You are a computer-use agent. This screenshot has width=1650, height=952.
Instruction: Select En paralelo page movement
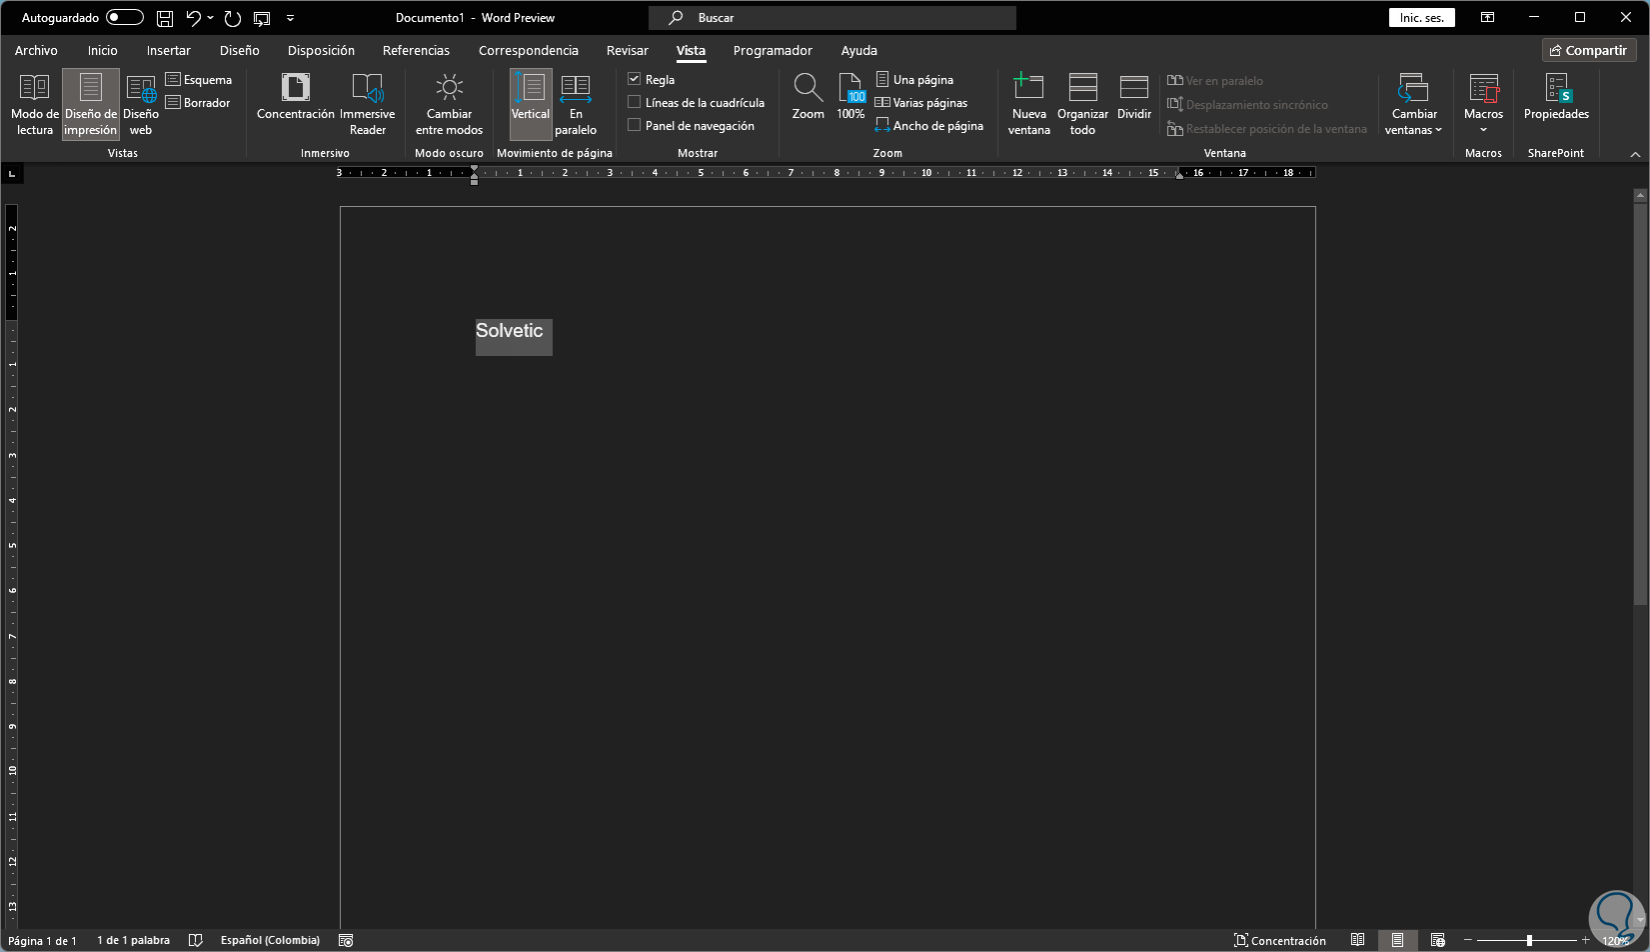coord(576,104)
